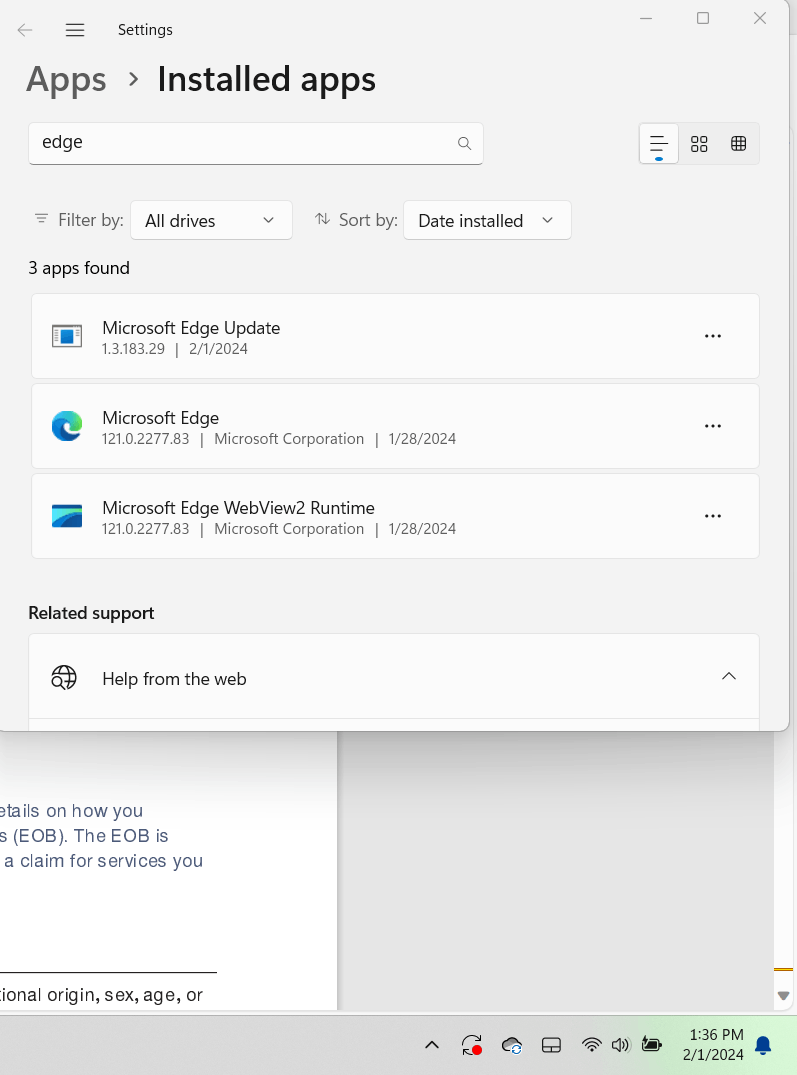Screen dimensions: 797x1075
Task: Open the Settings hamburger navigation menu
Action: (x=75, y=30)
